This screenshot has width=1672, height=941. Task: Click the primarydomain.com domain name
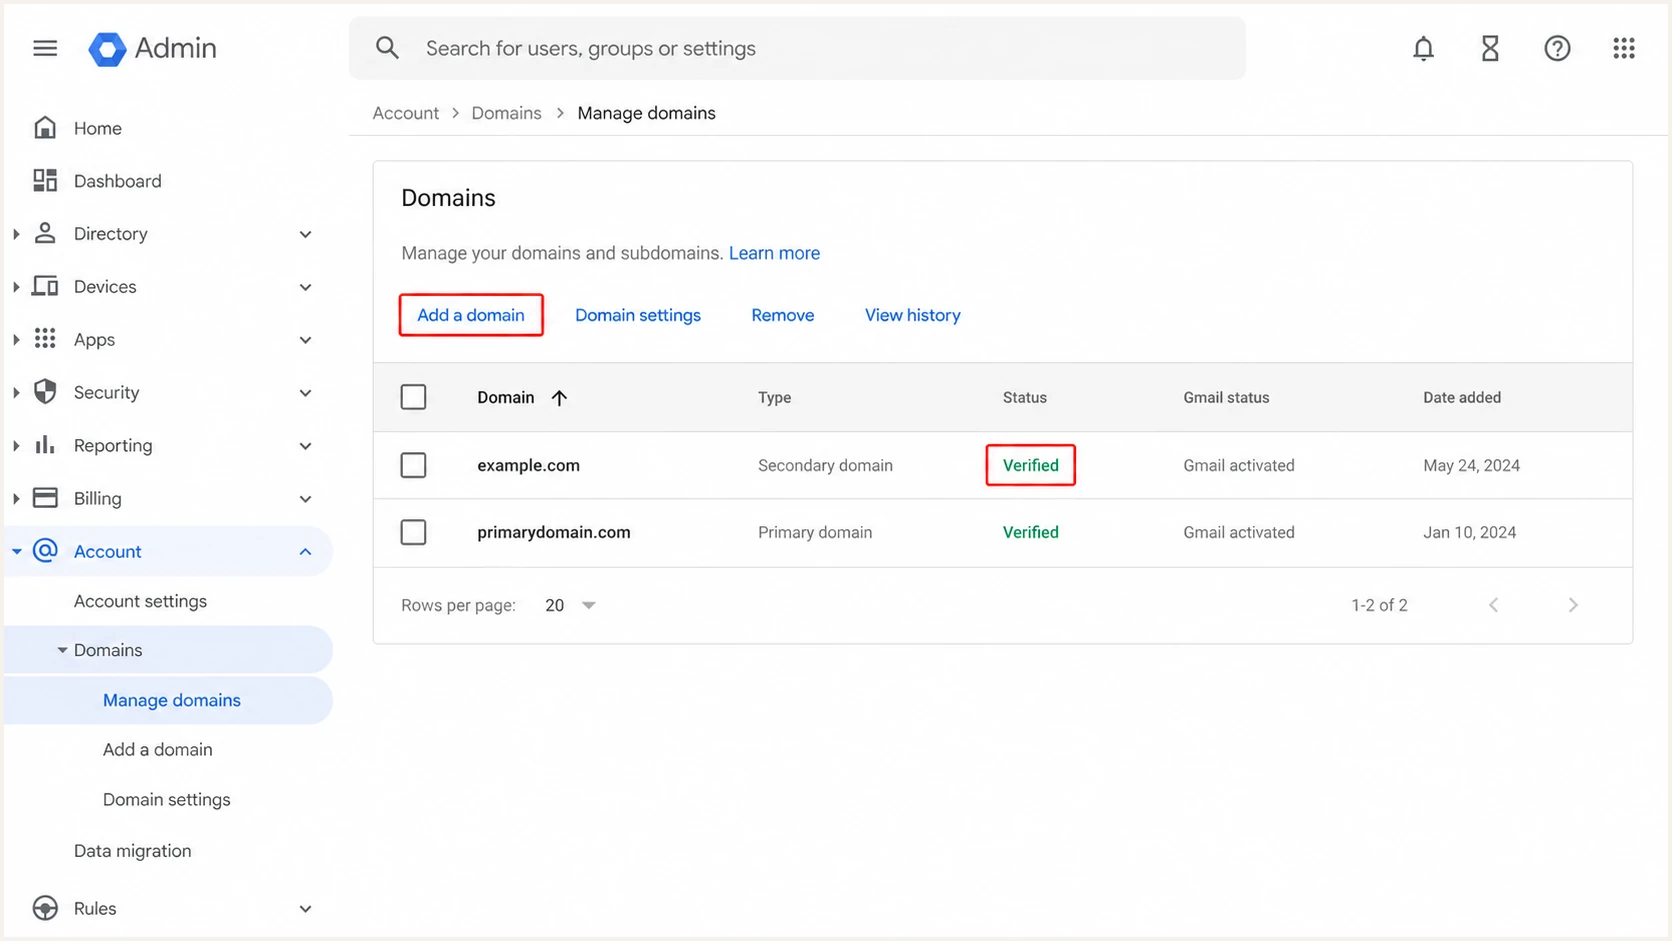tap(554, 532)
